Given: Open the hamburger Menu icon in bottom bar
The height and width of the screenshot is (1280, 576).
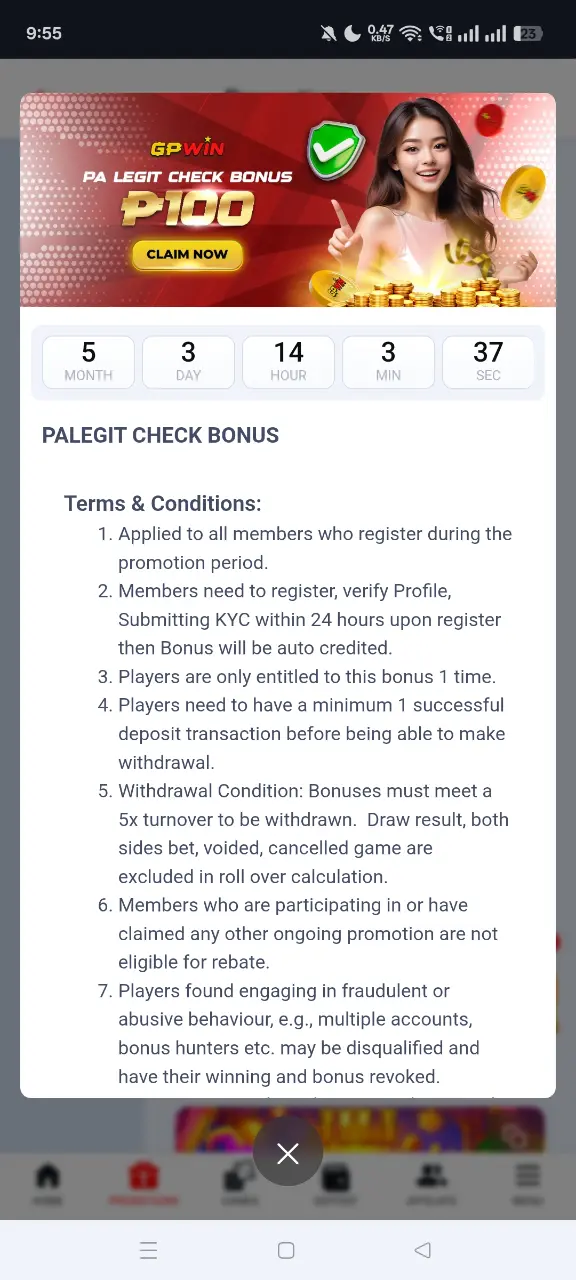Looking at the screenshot, I should [x=527, y=1184].
